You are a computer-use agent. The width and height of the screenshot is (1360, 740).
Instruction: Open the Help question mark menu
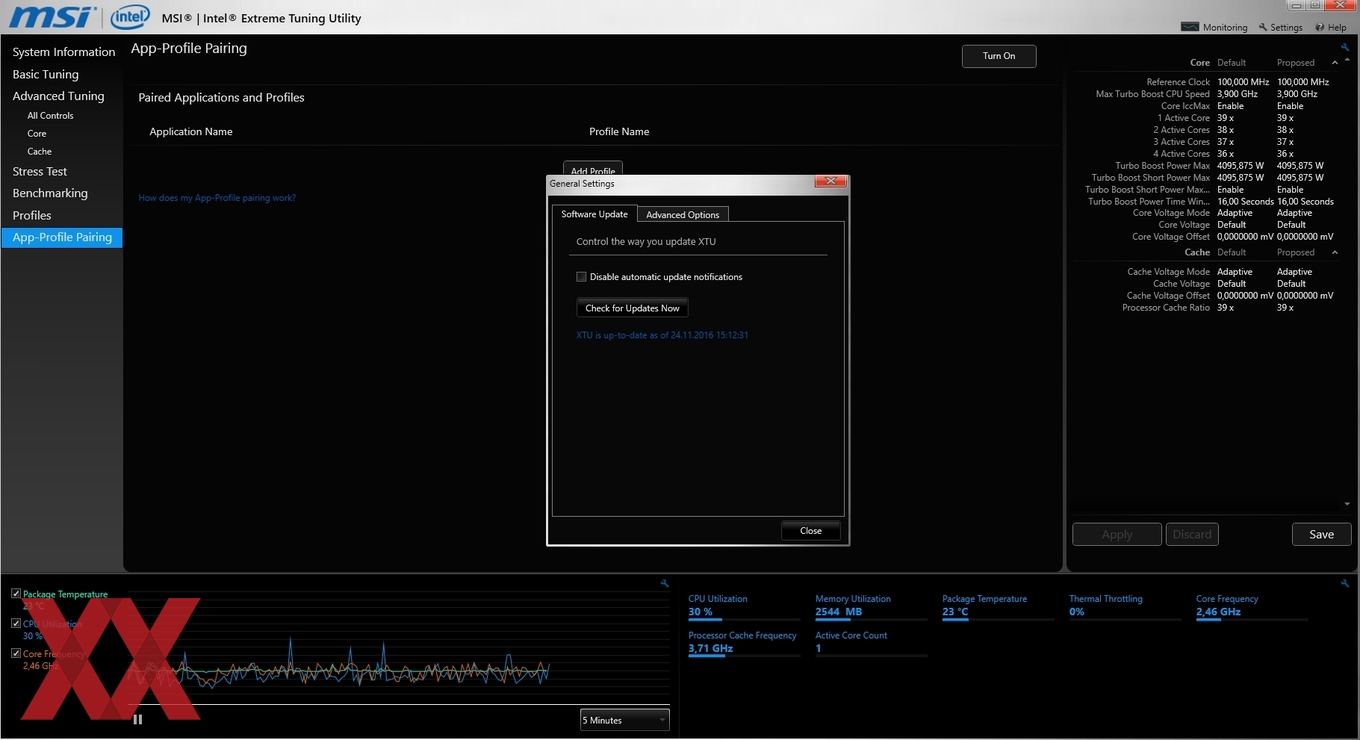pos(1331,27)
